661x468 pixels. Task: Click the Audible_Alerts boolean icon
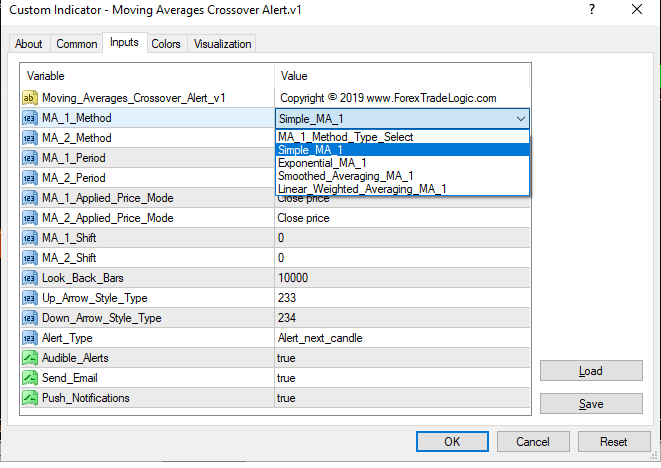29,358
